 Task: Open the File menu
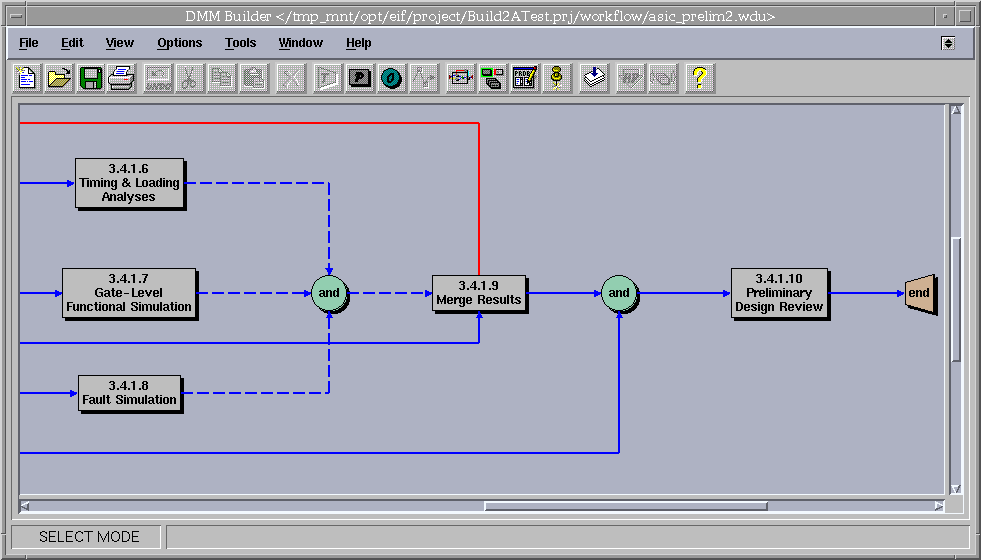pyautogui.click(x=29, y=43)
